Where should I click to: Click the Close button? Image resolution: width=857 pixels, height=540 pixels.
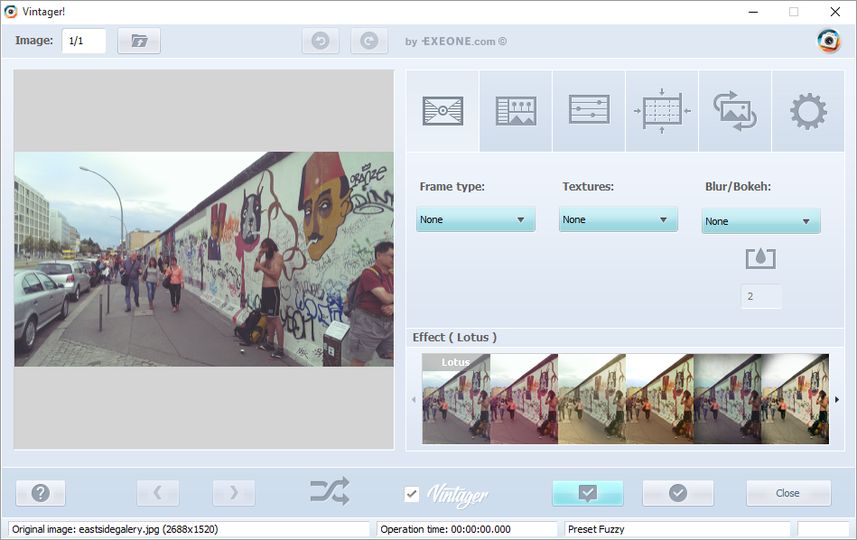(x=788, y=493)
